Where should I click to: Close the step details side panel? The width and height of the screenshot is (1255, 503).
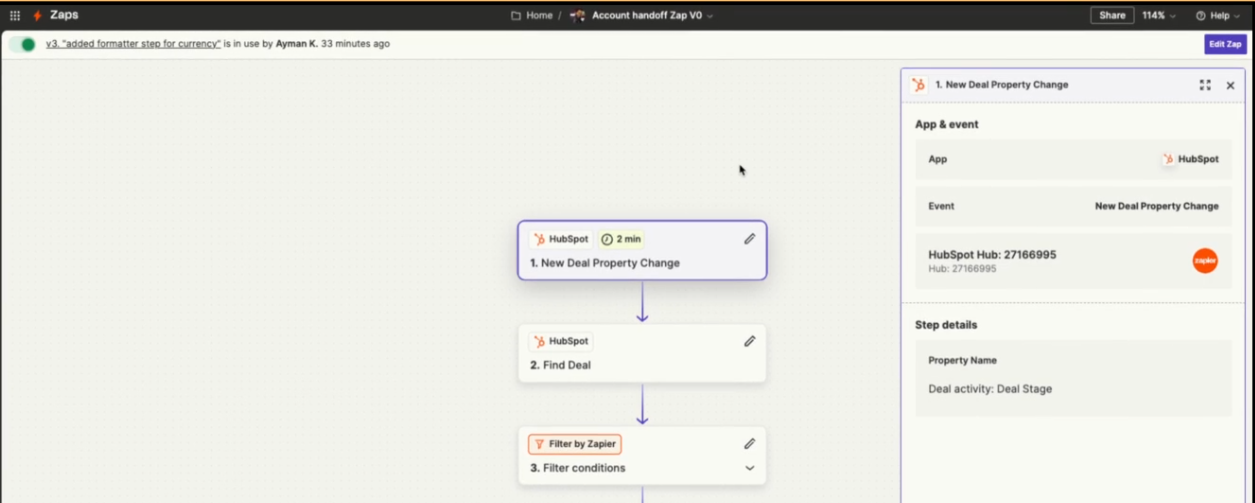[x=1231, y=85]
